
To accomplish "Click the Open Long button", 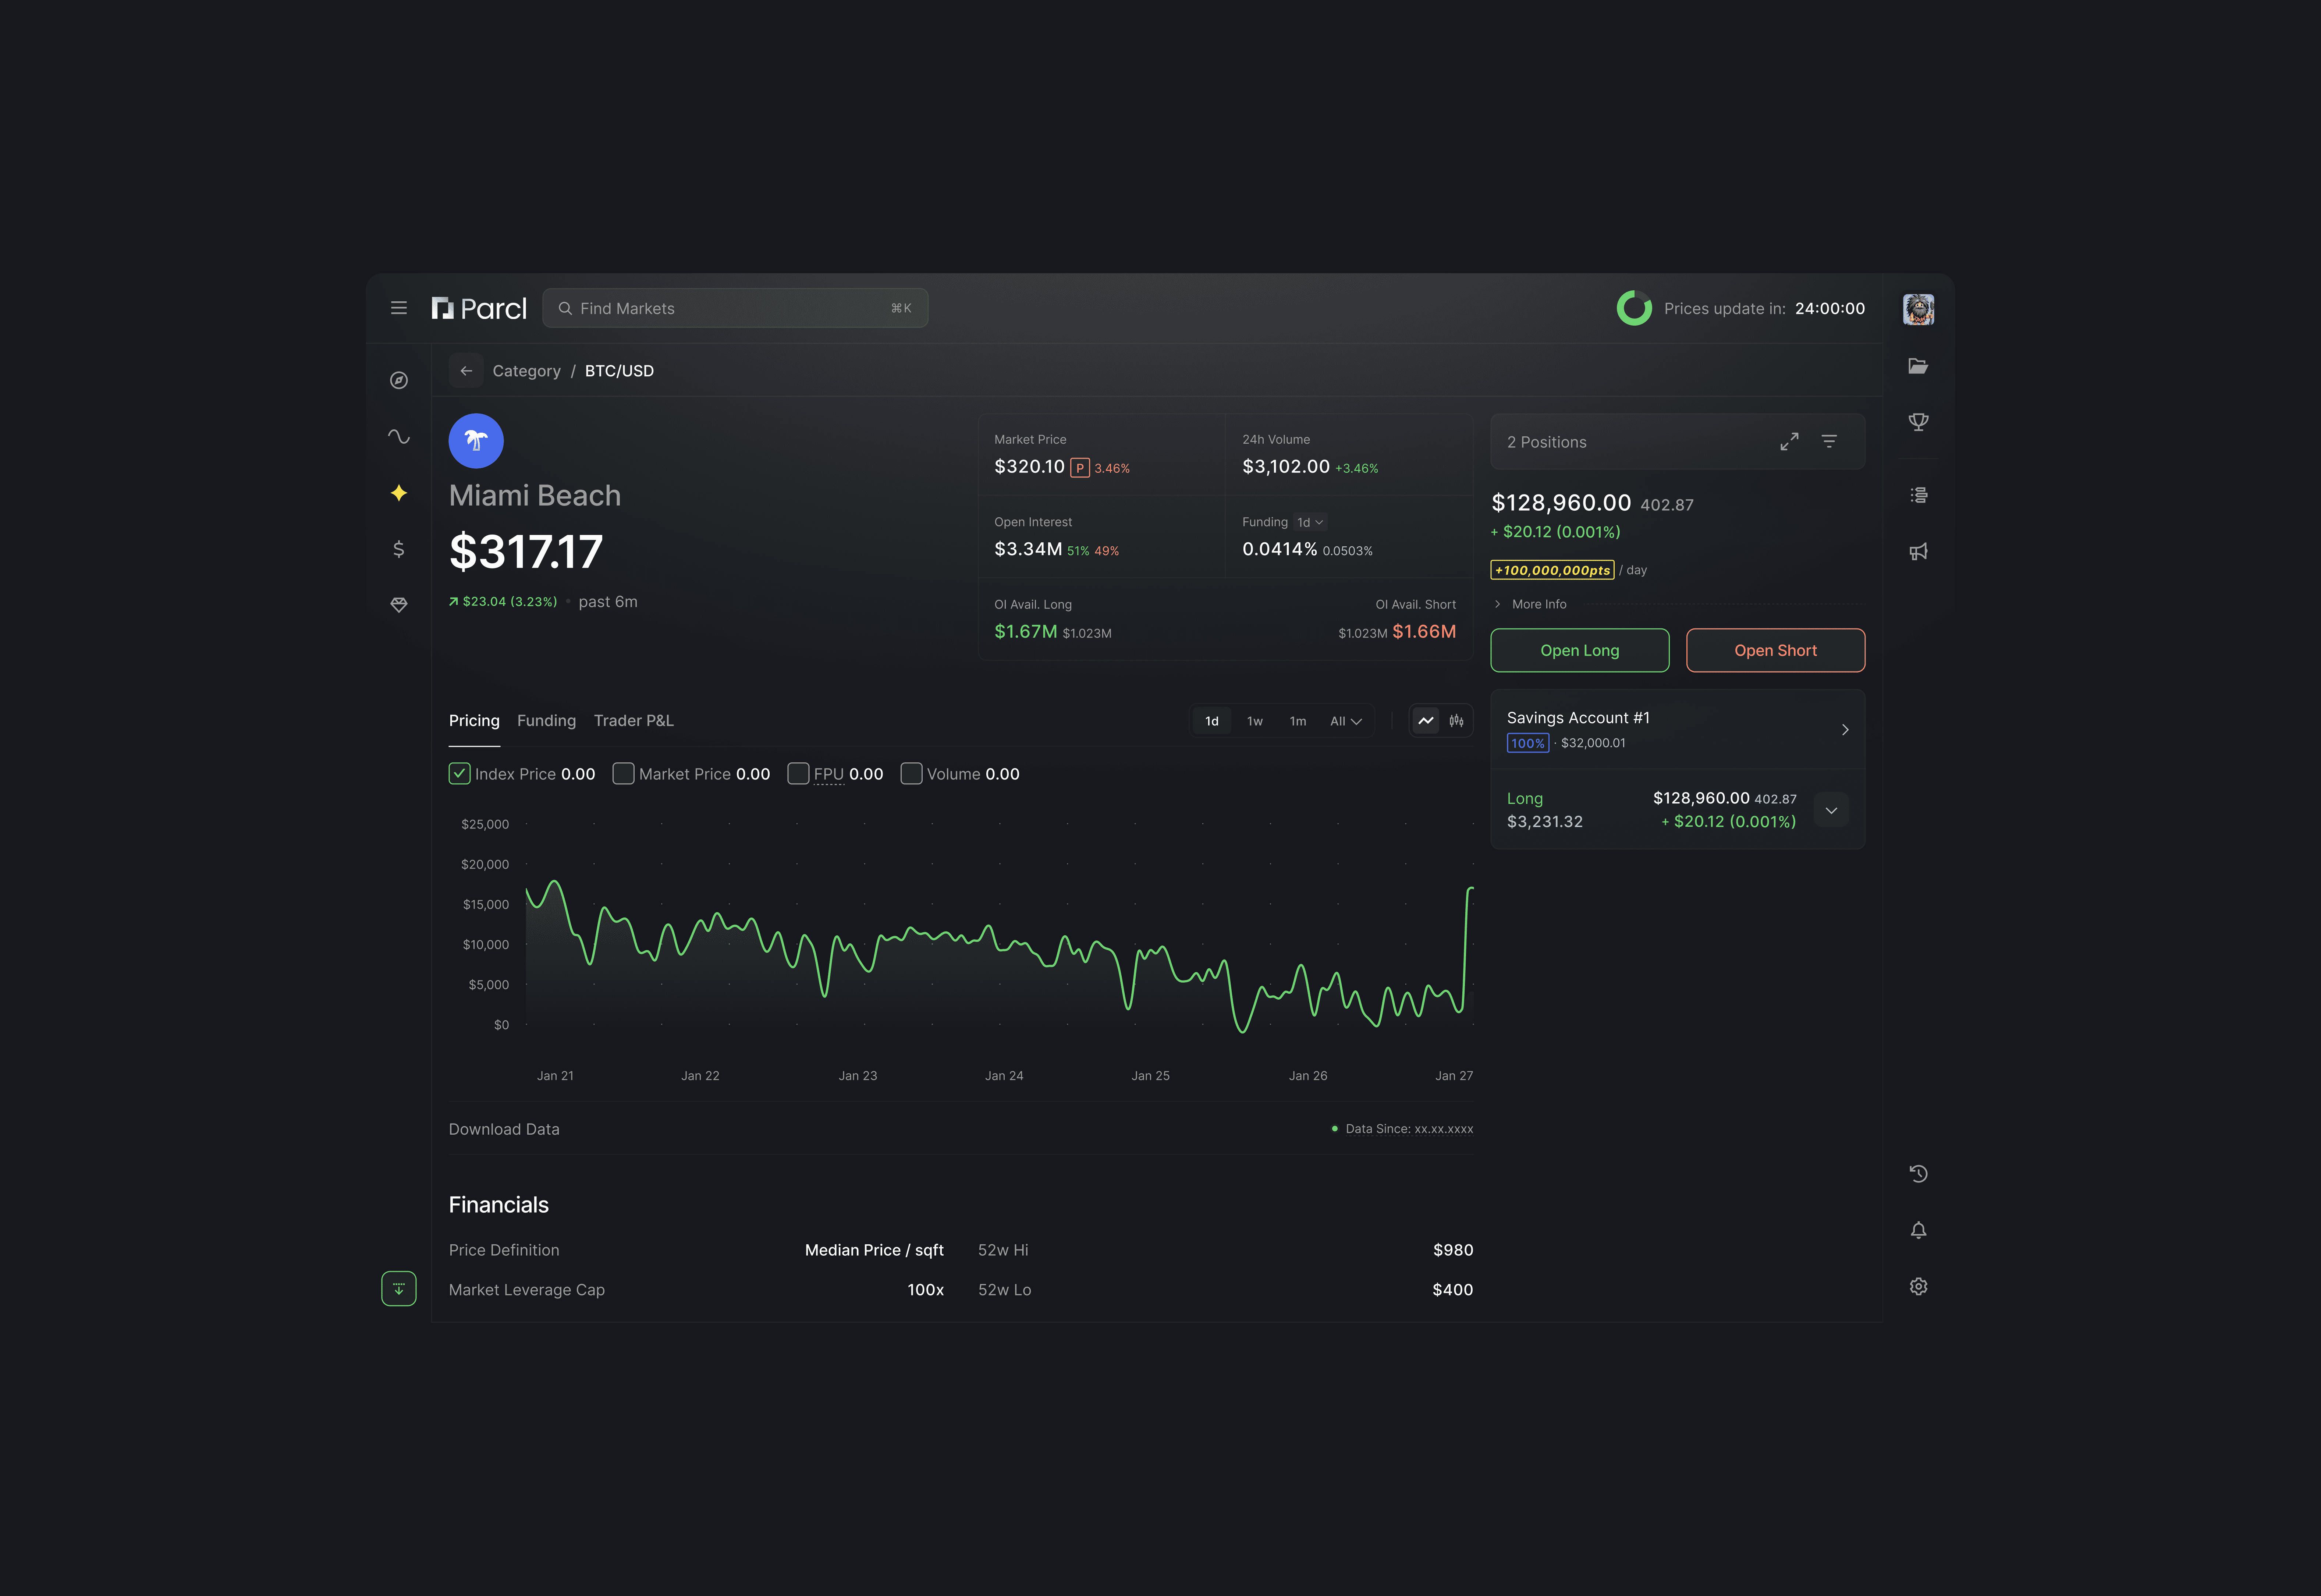I will coord(1580,650).
